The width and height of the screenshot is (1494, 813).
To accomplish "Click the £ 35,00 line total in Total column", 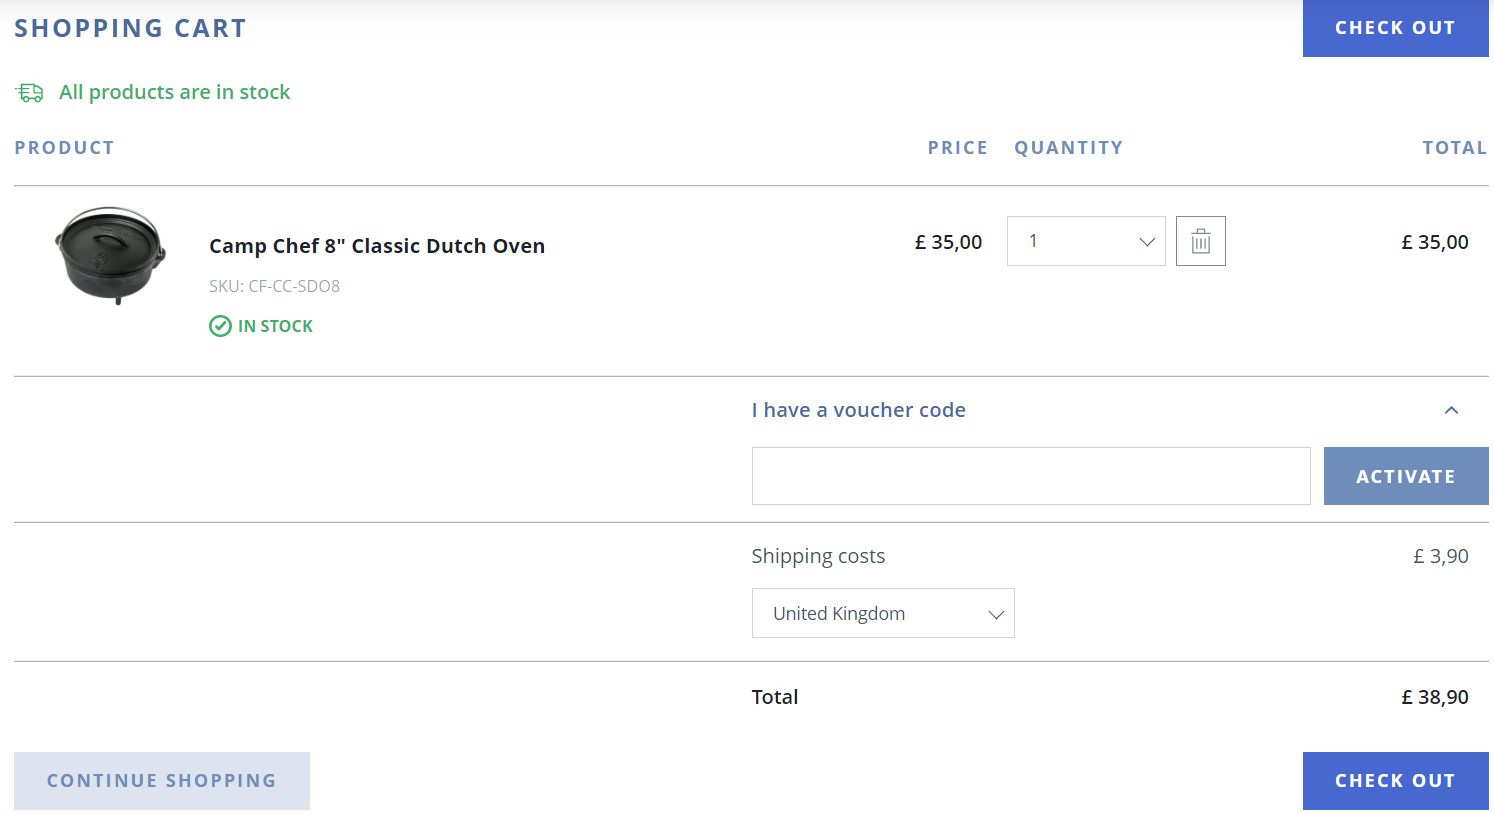I will tap(1434, 242).
